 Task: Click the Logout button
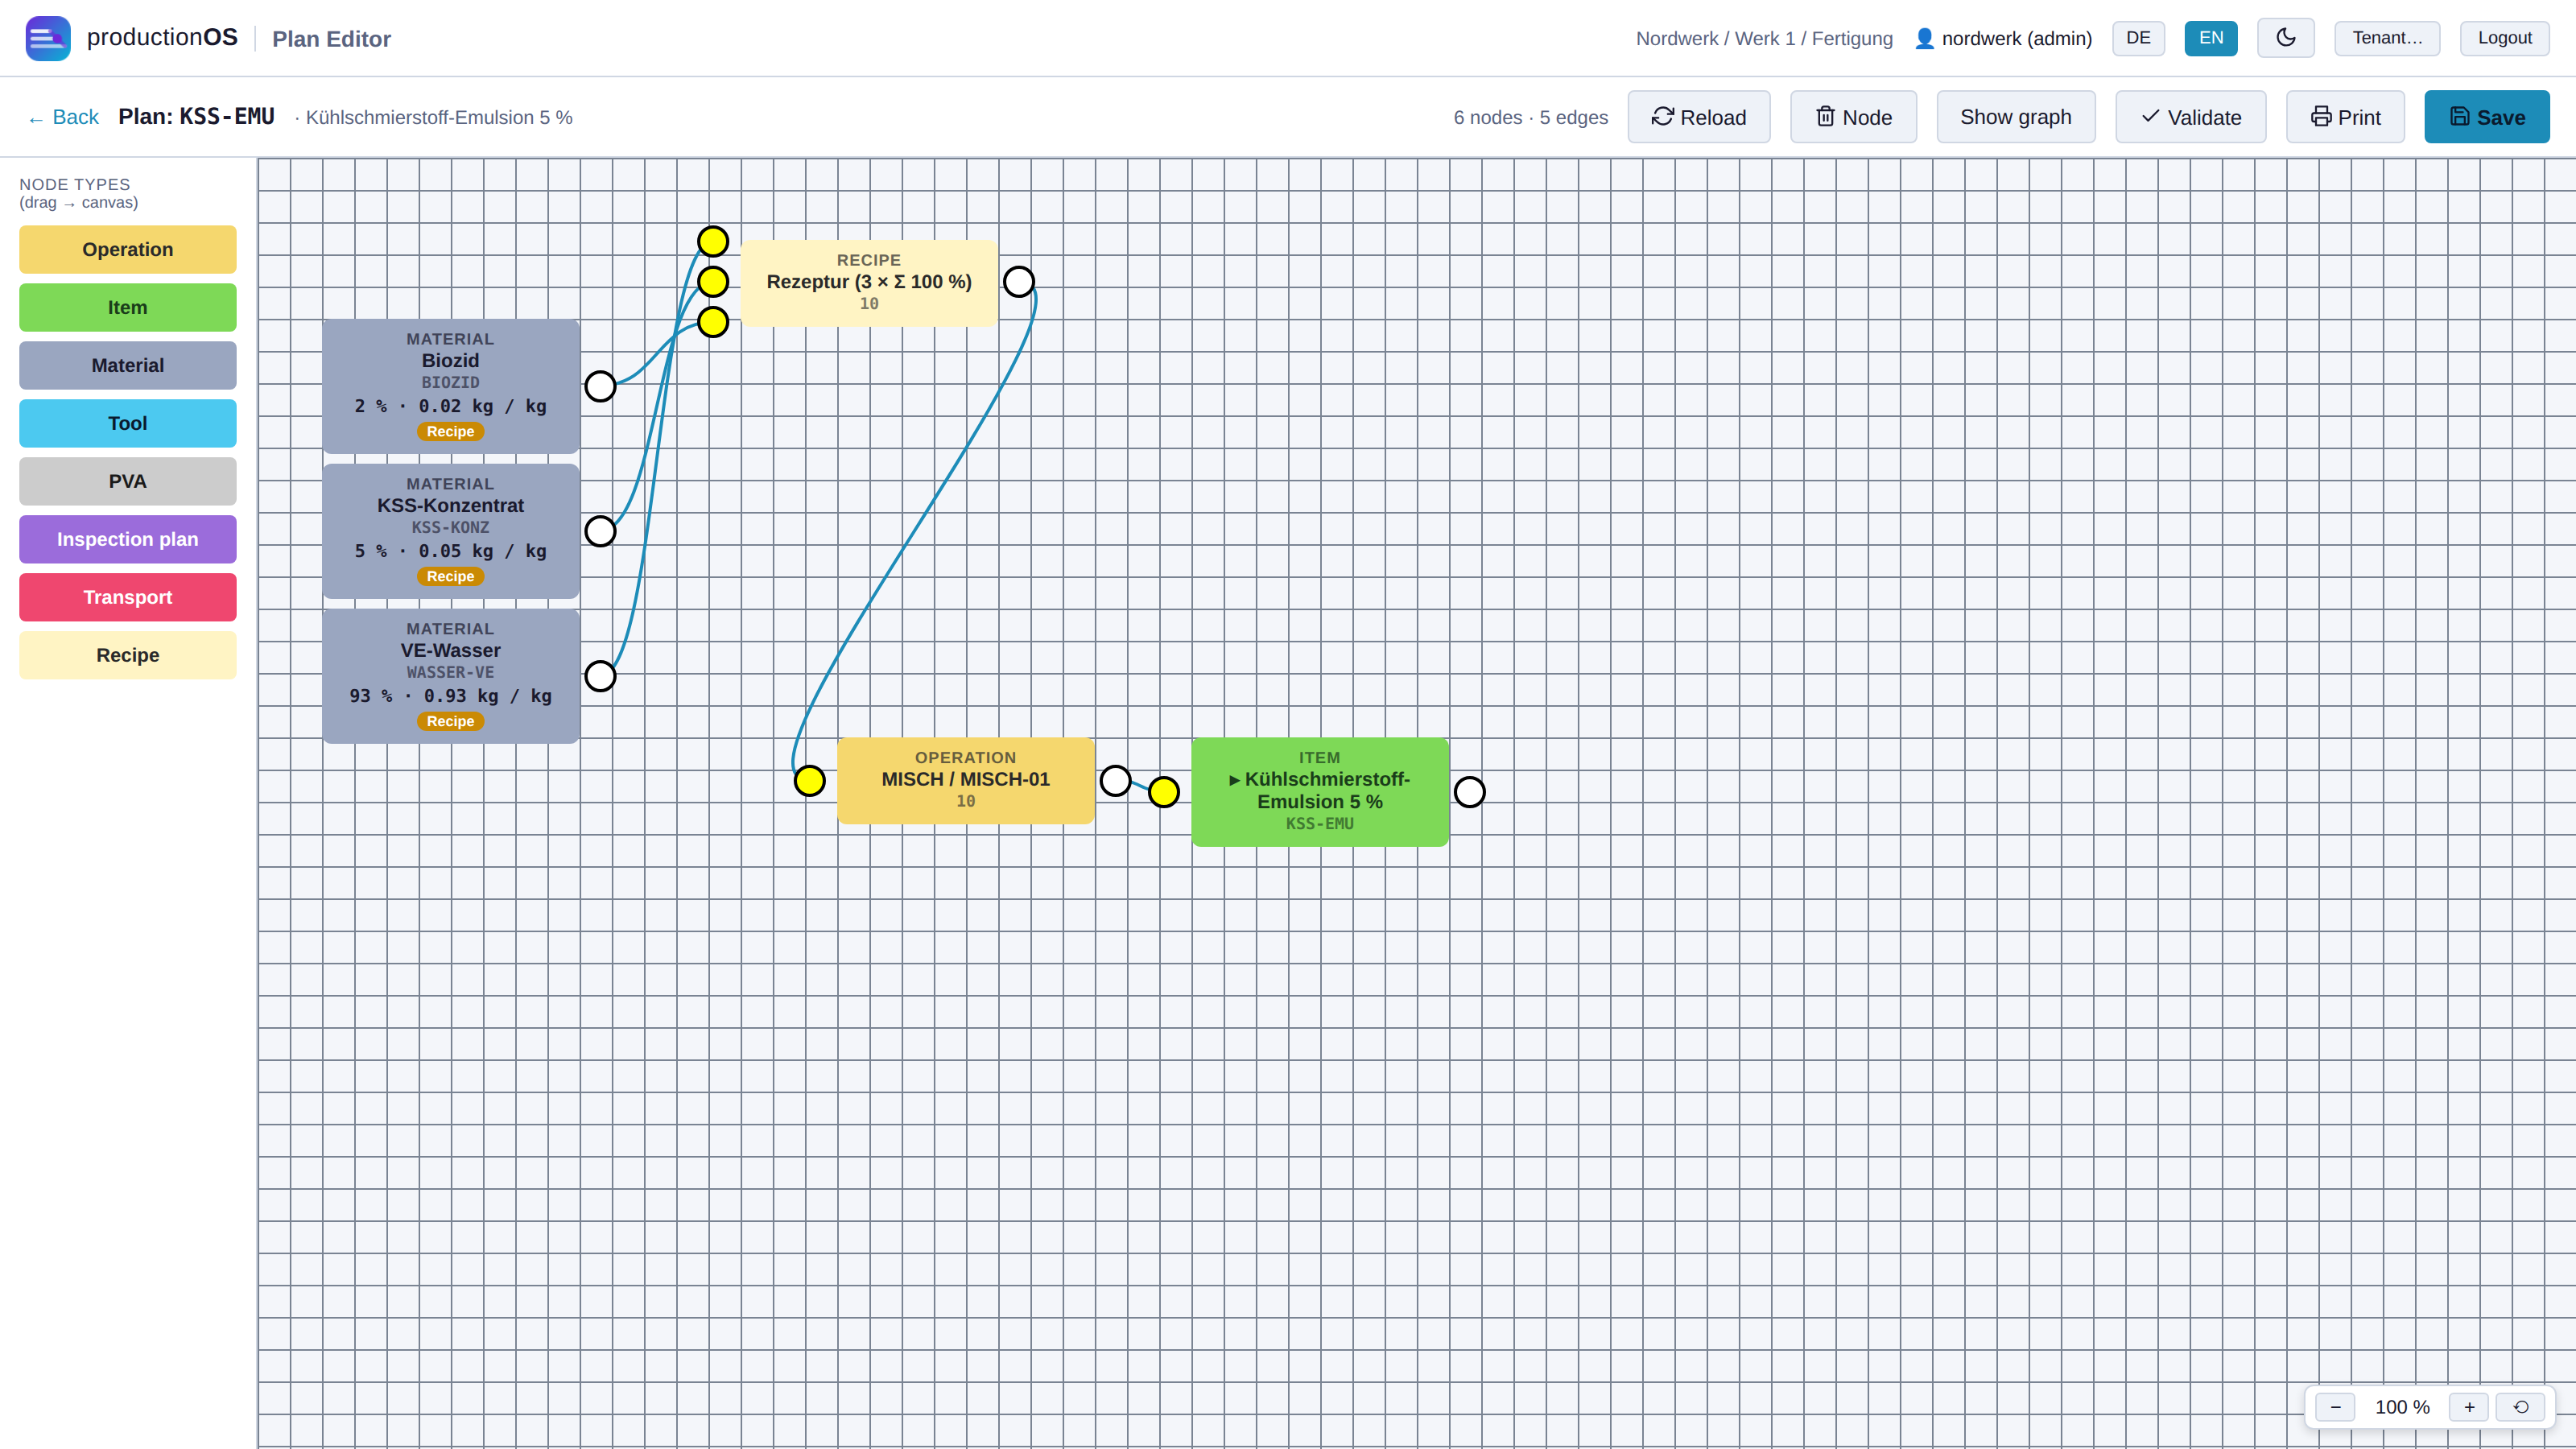click(2504, 38)
